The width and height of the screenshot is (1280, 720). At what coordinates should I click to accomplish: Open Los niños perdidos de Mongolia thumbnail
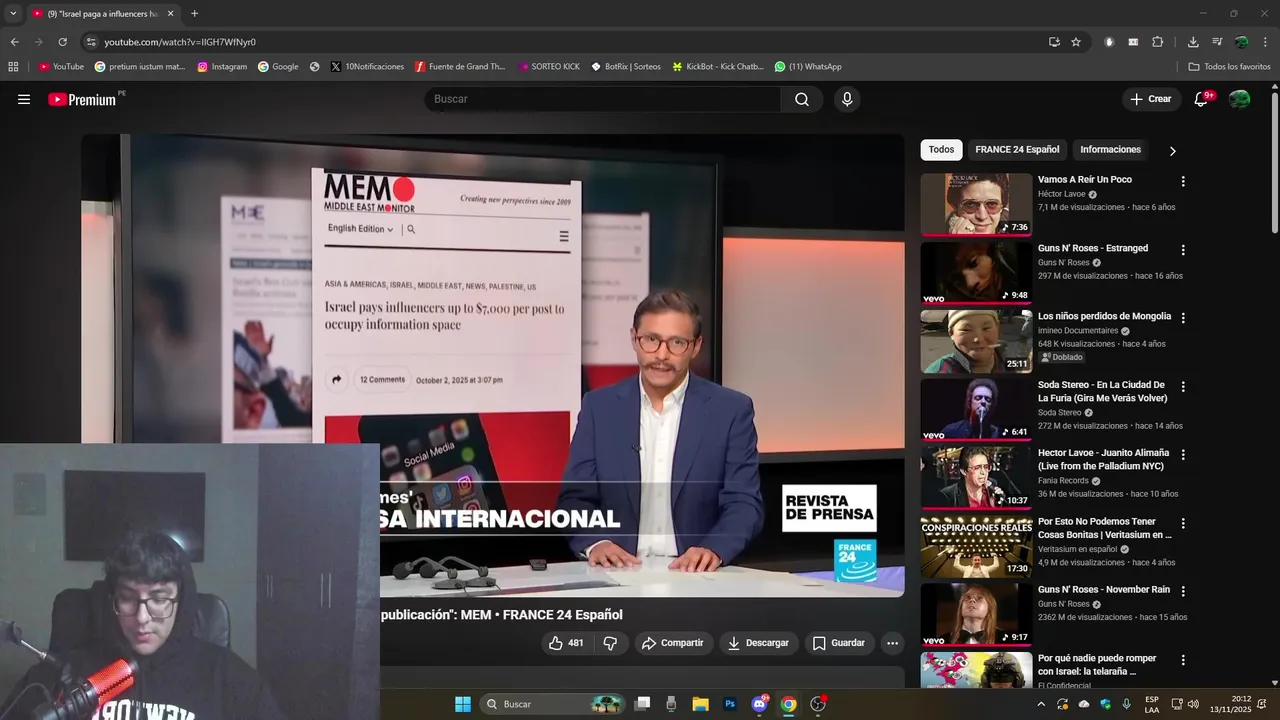[976, 341]
